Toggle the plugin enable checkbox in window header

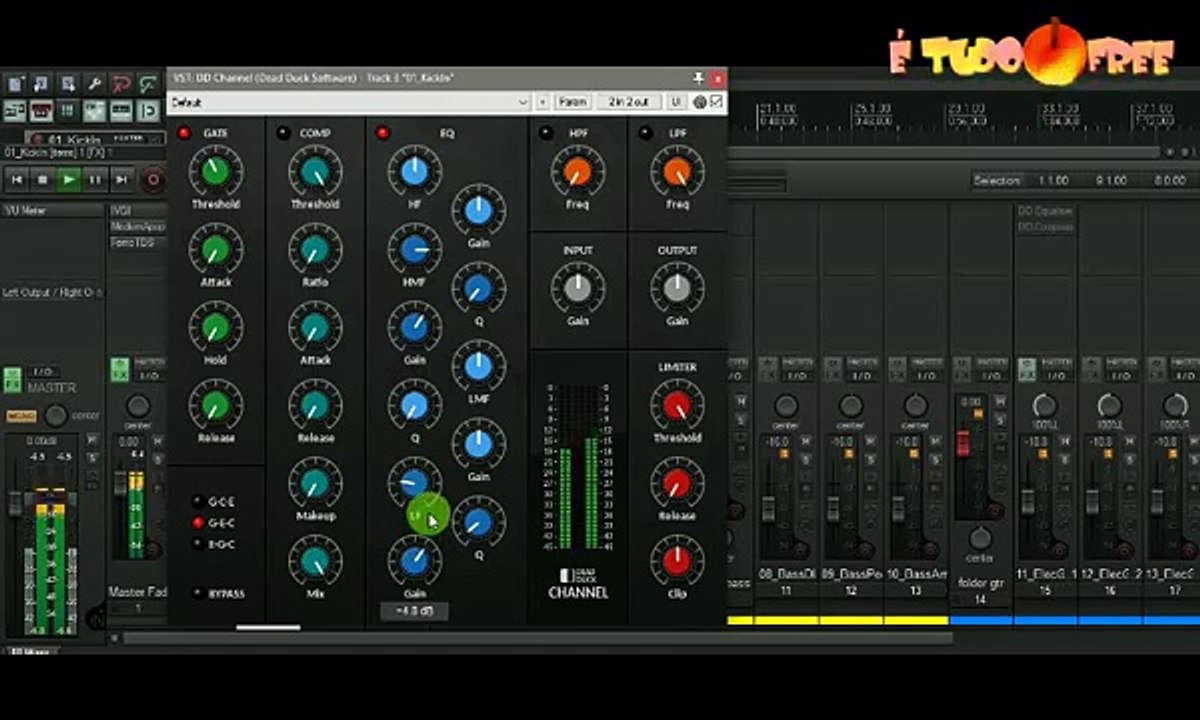pos(716,102)
